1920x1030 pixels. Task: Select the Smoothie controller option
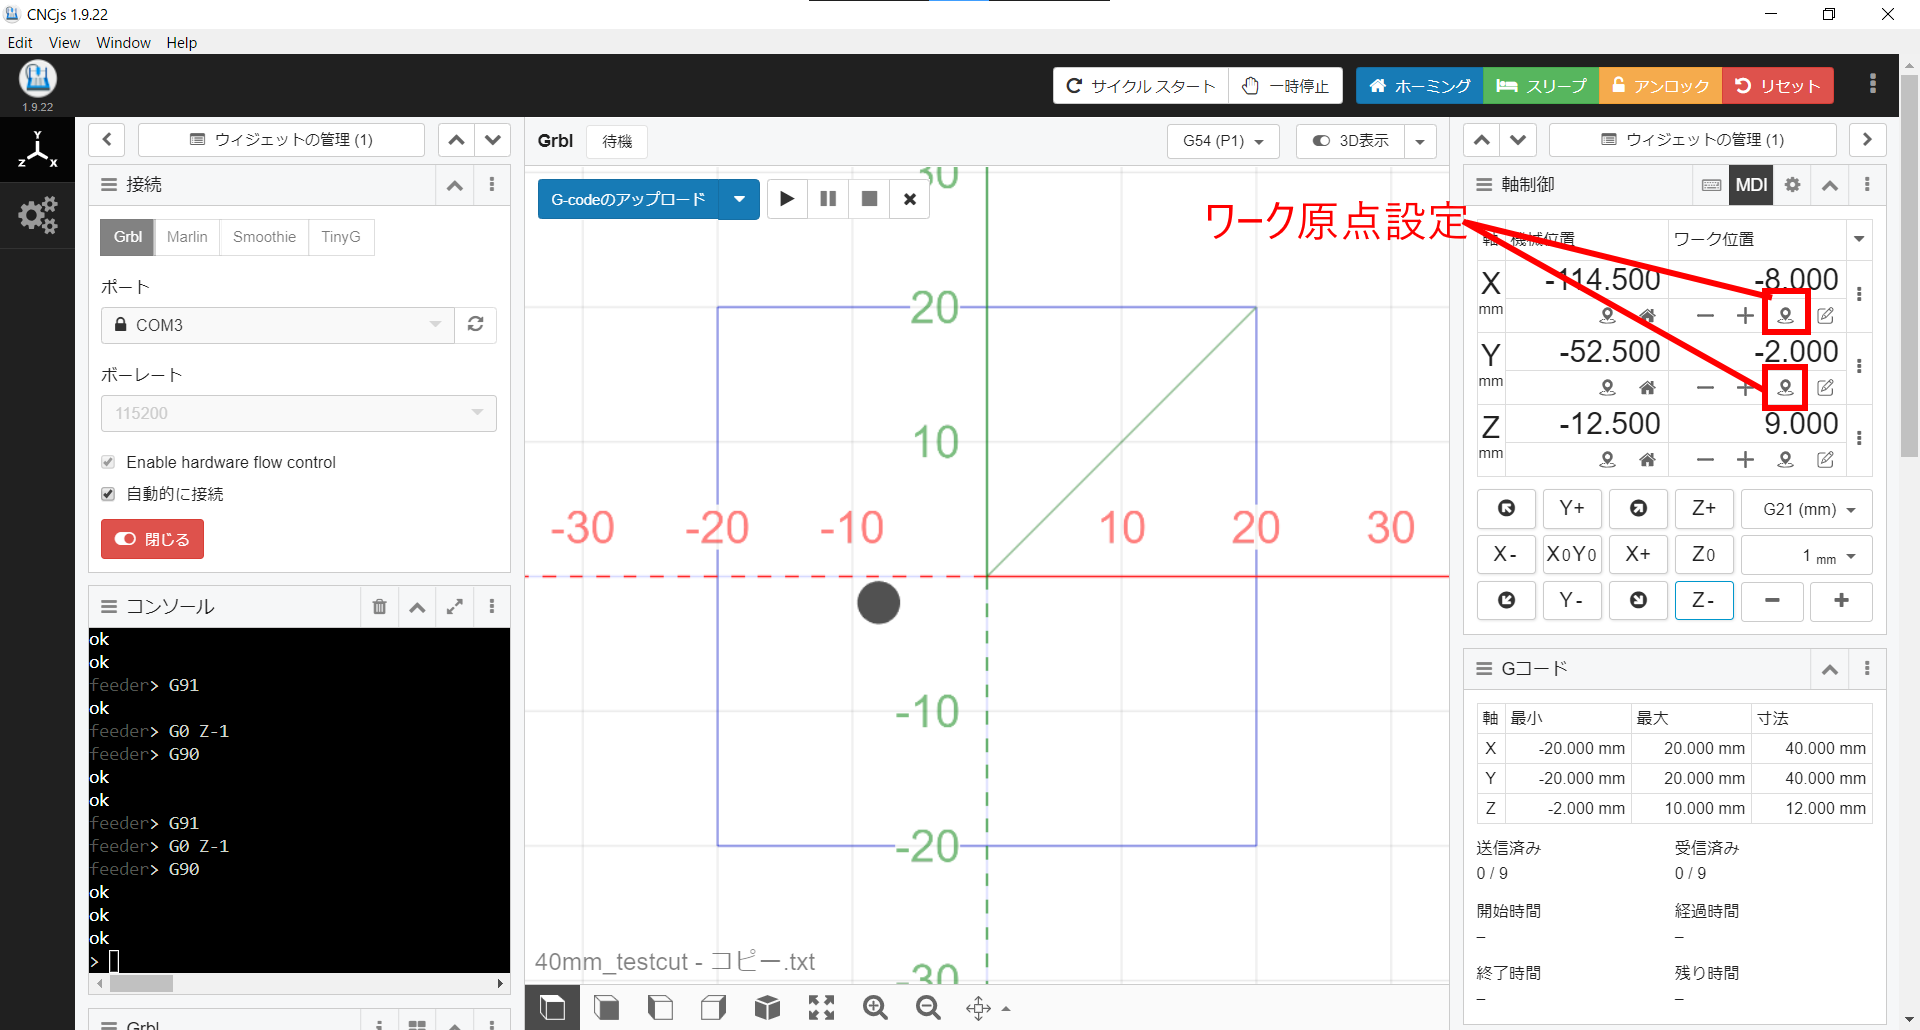(264, 237)
